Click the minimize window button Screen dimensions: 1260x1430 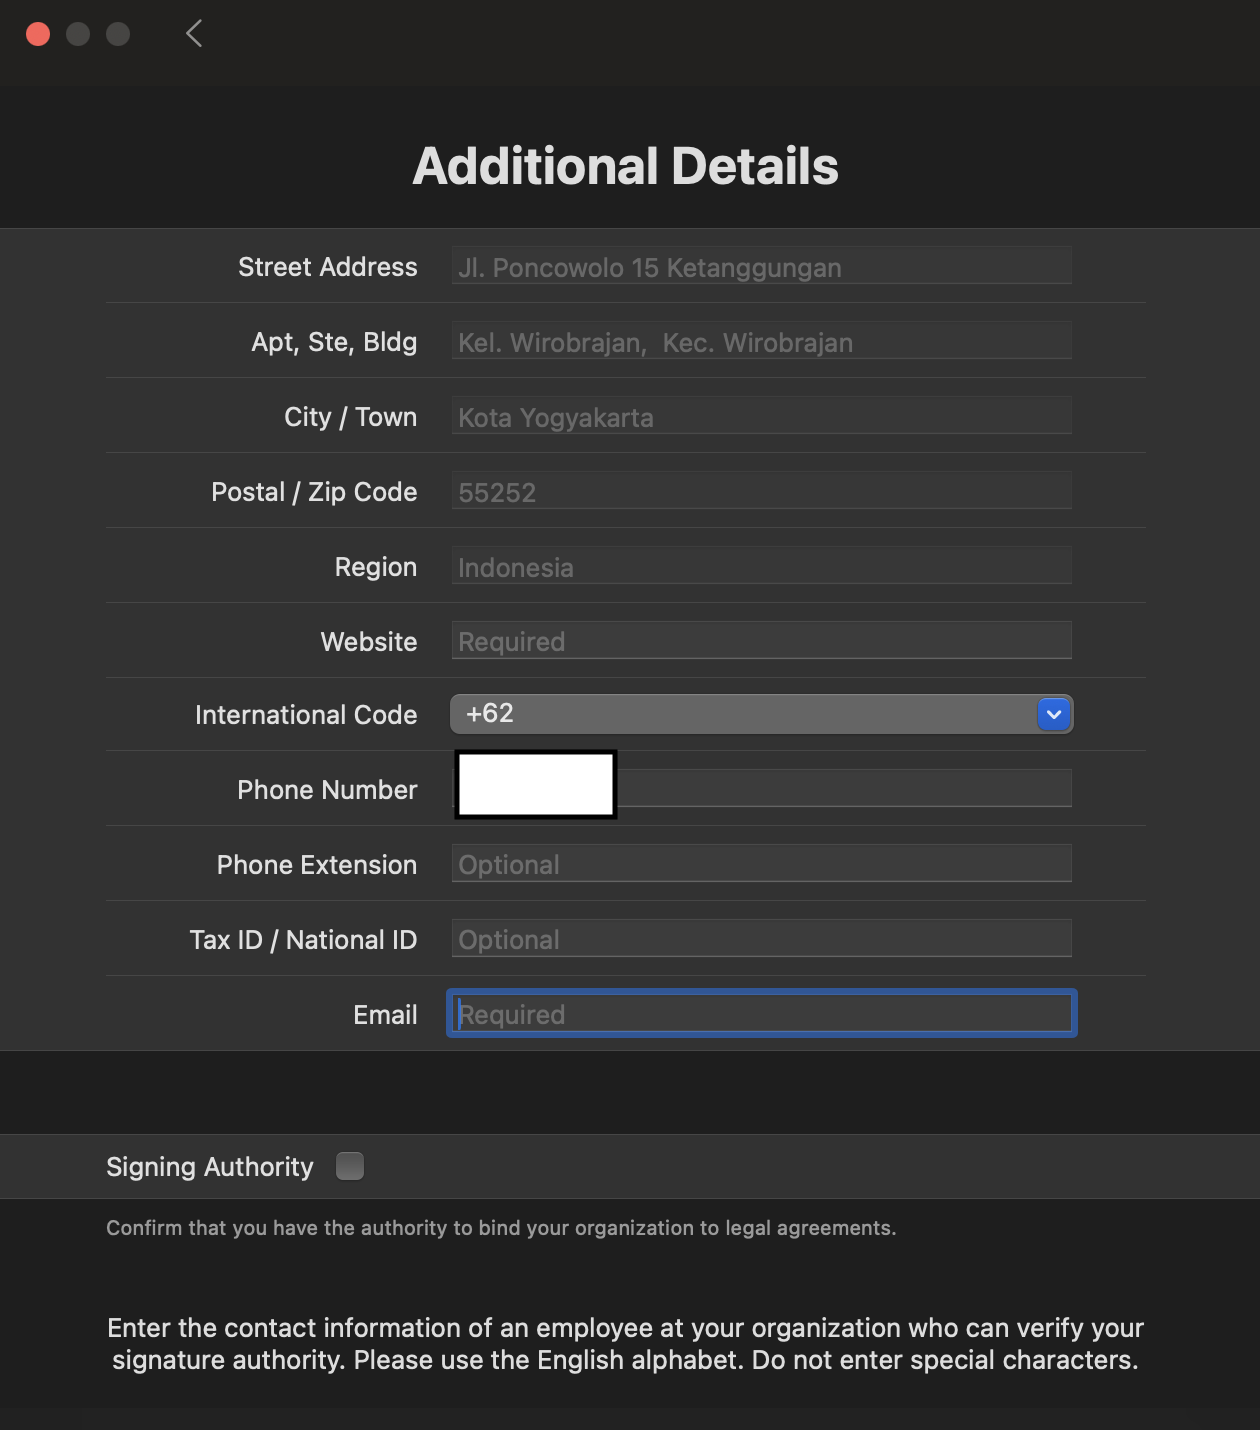tap(78, 34)
